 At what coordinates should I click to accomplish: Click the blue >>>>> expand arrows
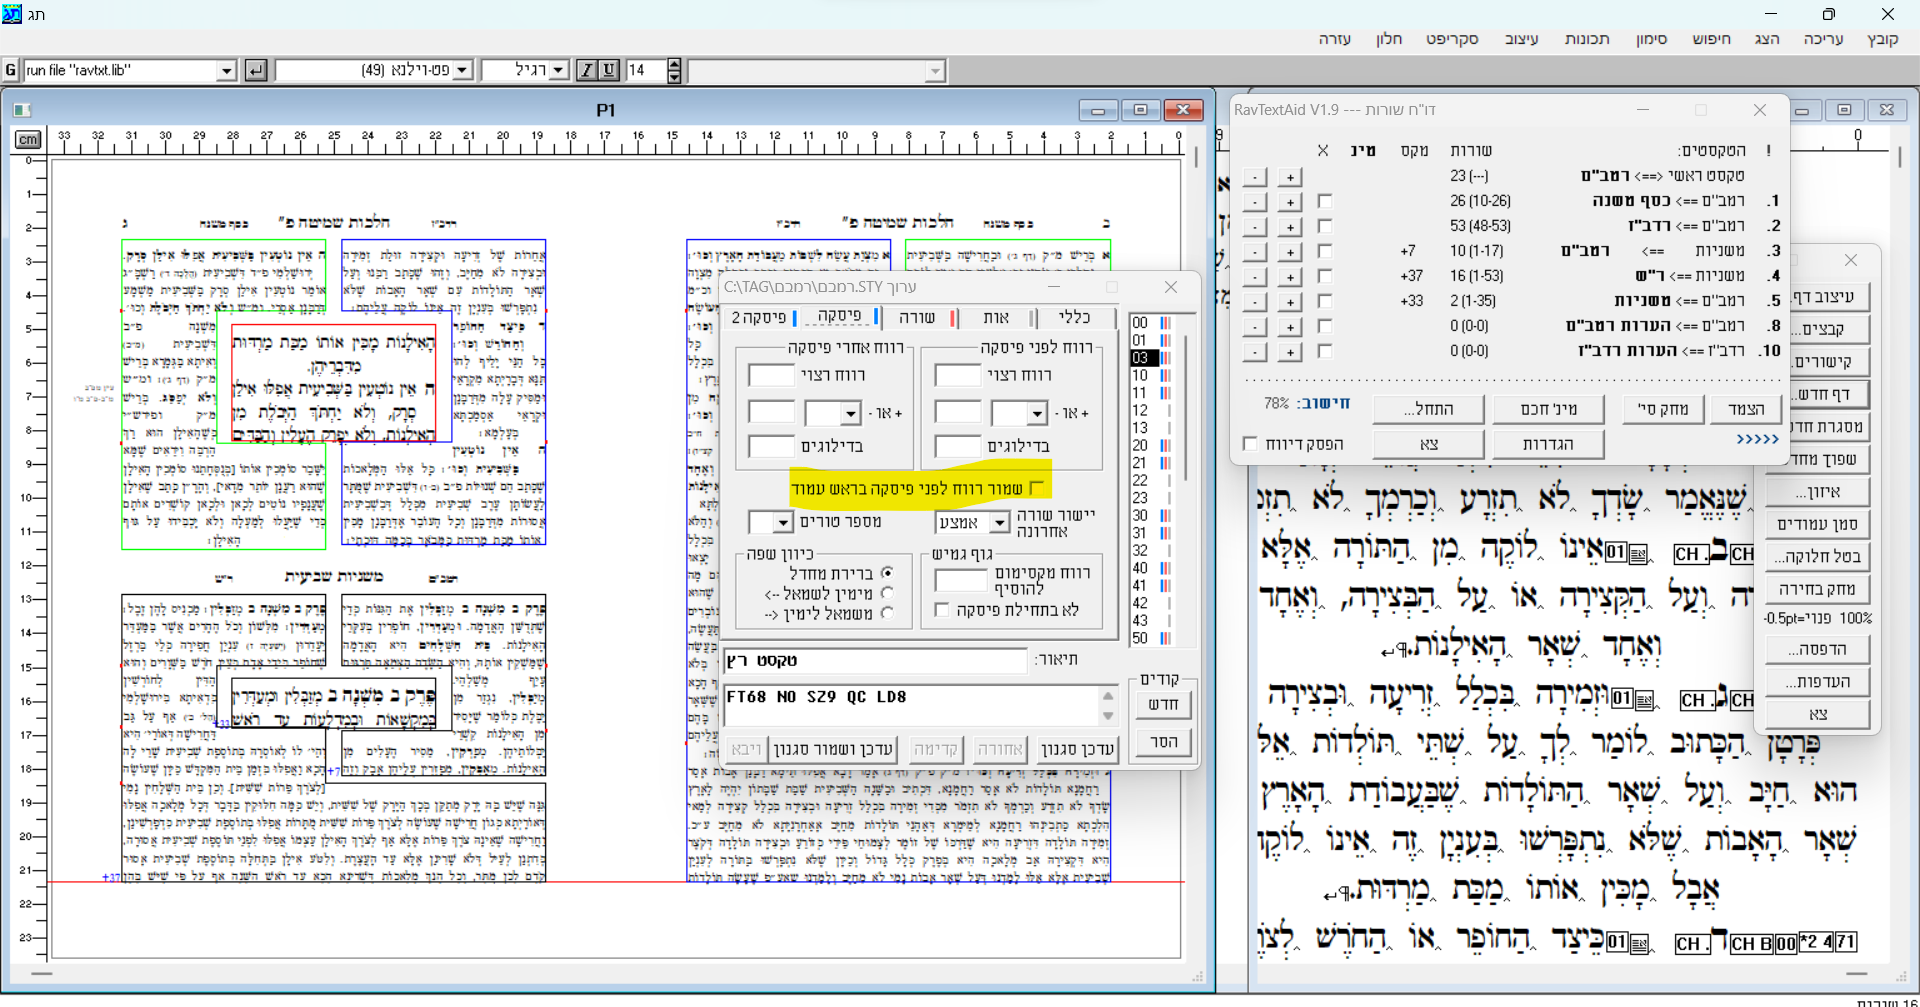(x=1757, y=439)
